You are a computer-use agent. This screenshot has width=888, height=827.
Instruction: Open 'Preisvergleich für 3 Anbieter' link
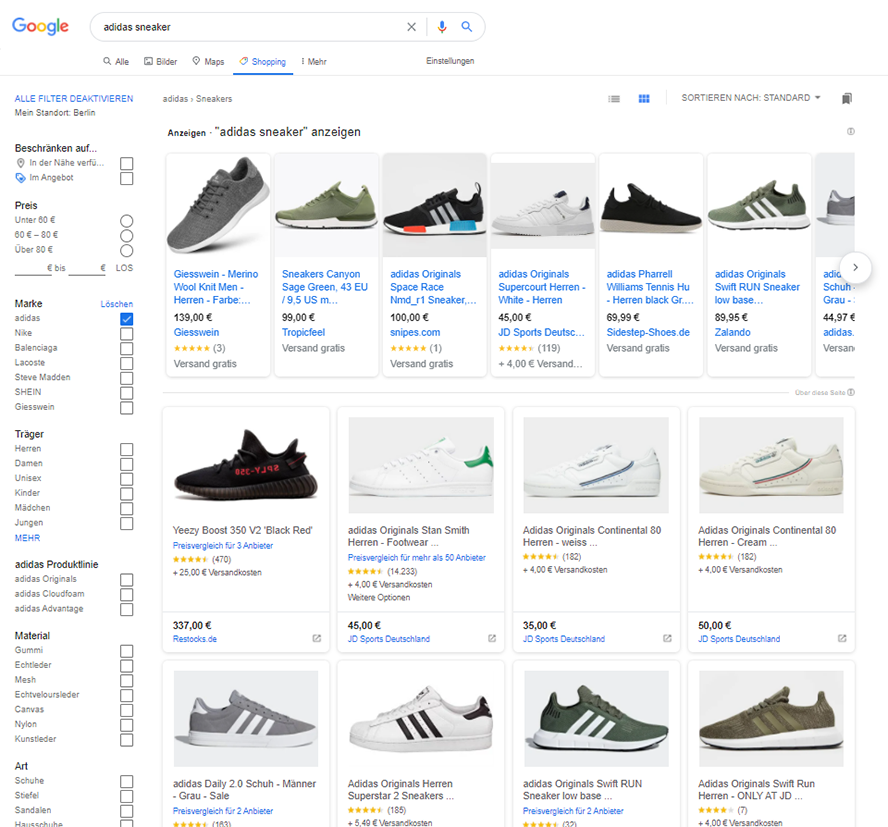(223, 545)
